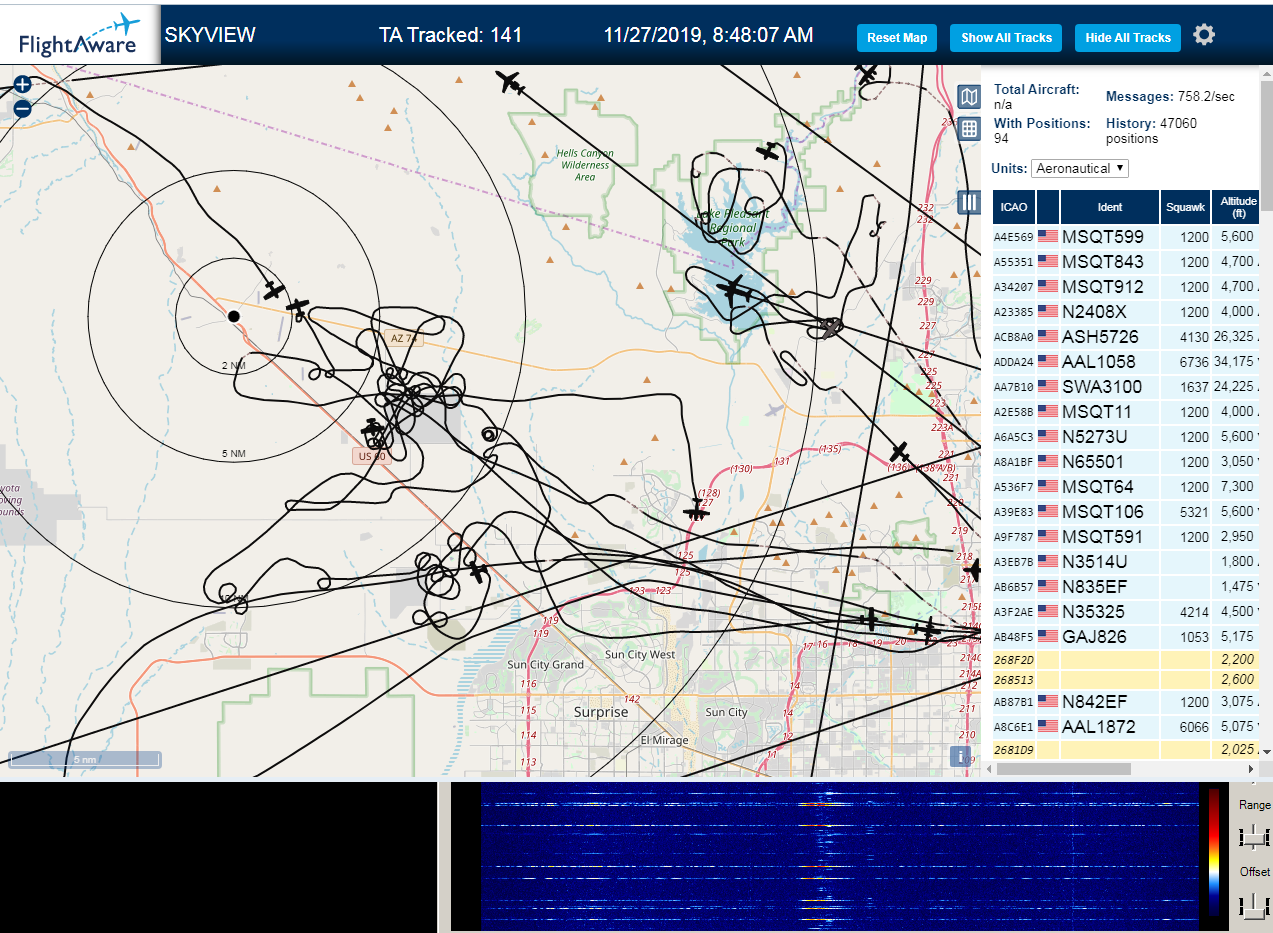Select aircraft row MSQT599

(1126, 237)
